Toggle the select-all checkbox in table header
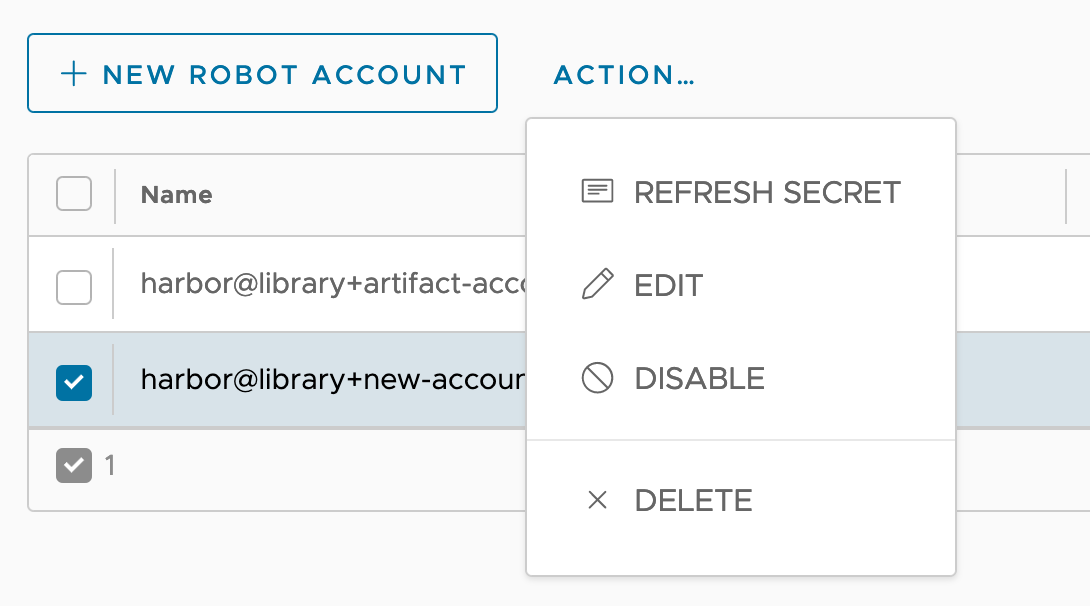The width and height of the screenshot is (1090, 606). [x=74, y=194]
